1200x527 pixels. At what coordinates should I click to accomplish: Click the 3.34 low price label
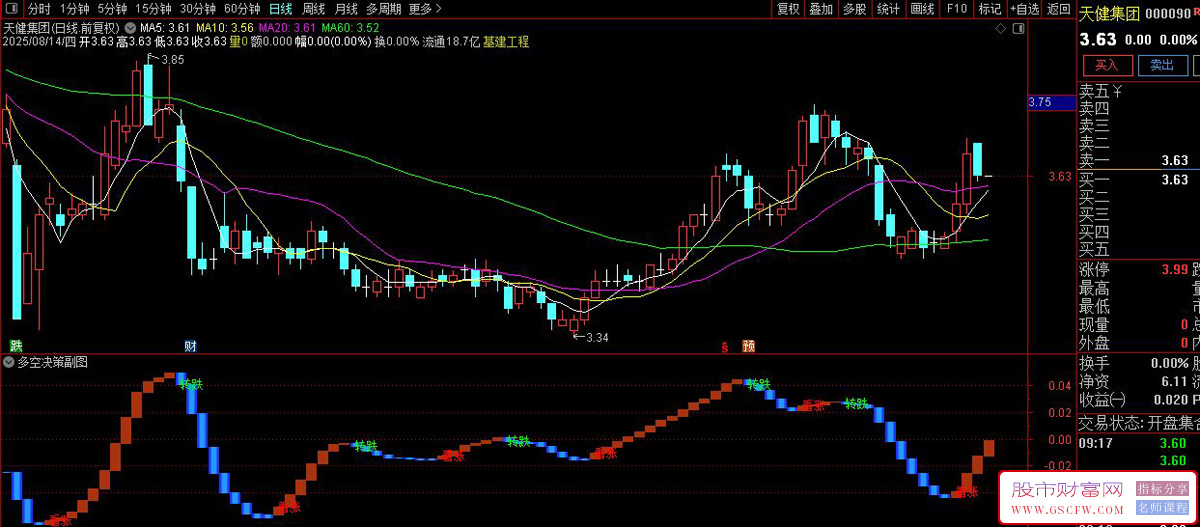point(596,337)
